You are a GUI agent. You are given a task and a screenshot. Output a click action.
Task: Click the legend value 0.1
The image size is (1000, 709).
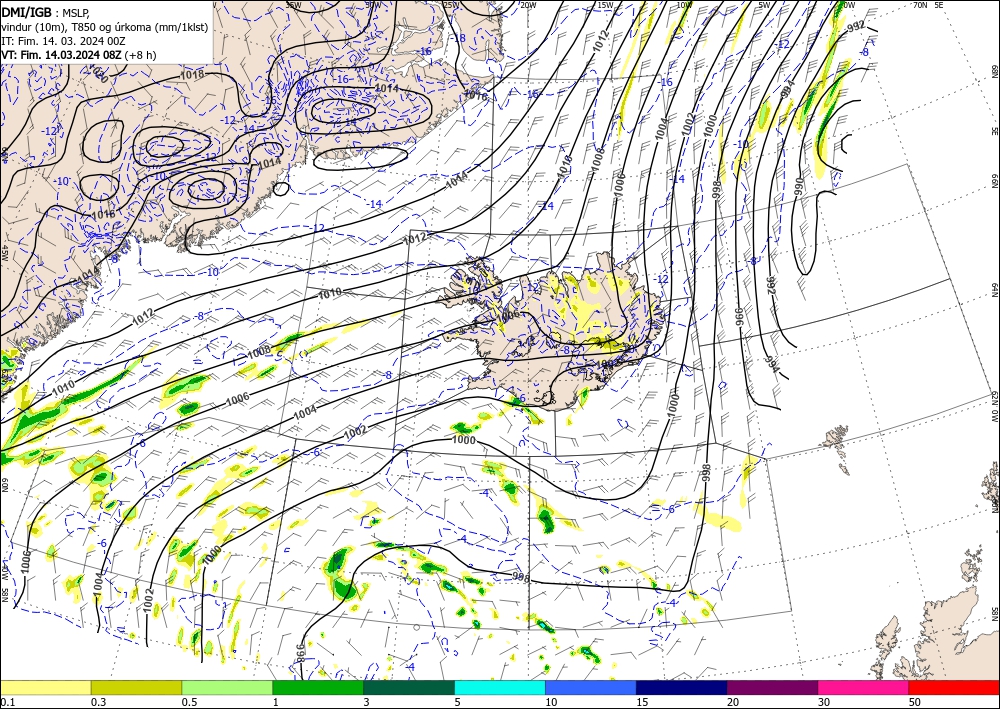[x=6, y=702]
